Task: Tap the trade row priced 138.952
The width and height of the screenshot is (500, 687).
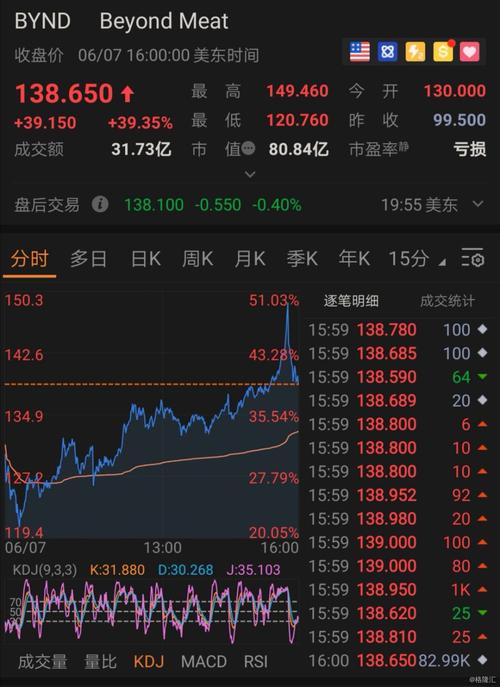Action: coord(397,496)
